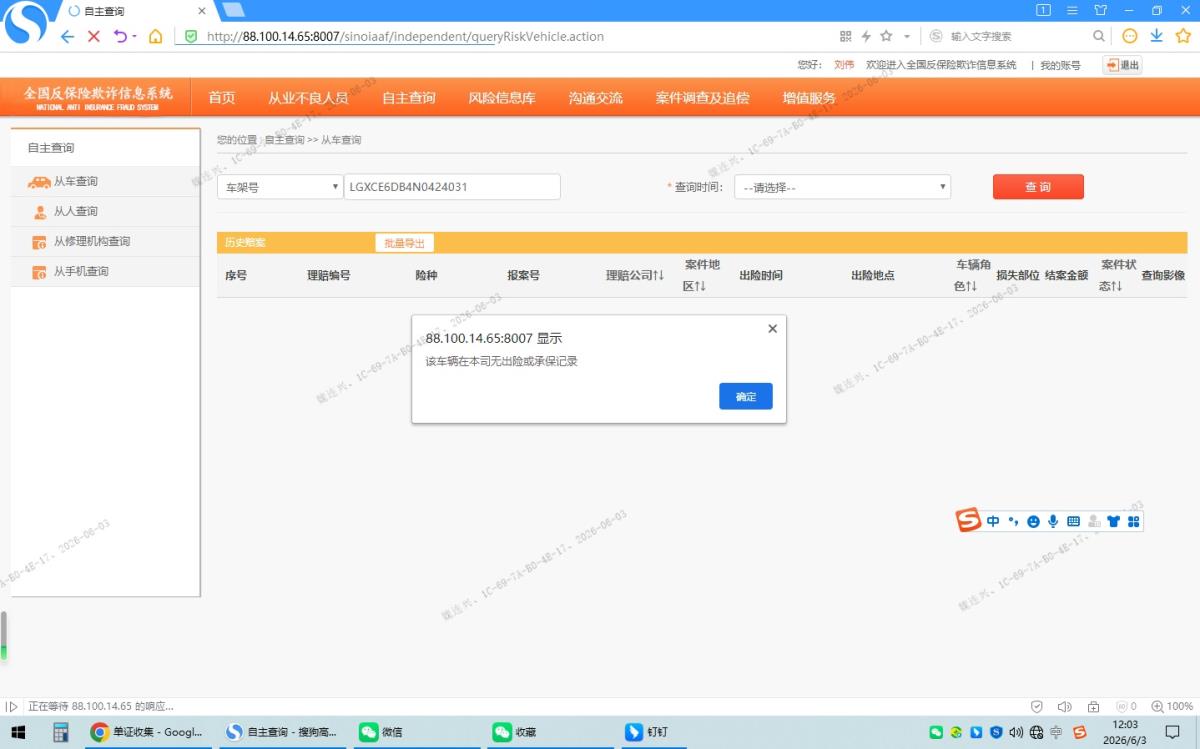The height and width of the screenshot is (749, 1200).
Task: Open the 增值服务 menu
Action: (x=809, y=98)
